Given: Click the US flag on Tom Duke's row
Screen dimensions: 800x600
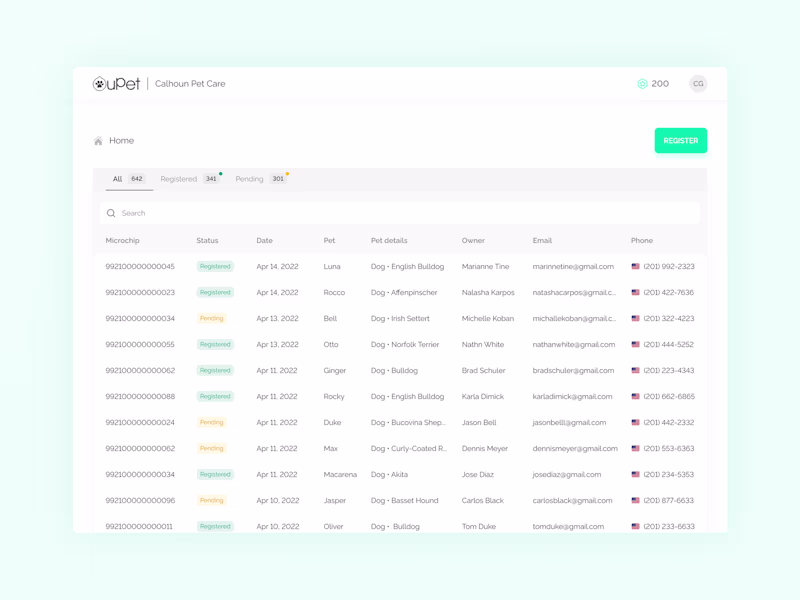Looking at the screenshot, I should click(x=634, y=526).
